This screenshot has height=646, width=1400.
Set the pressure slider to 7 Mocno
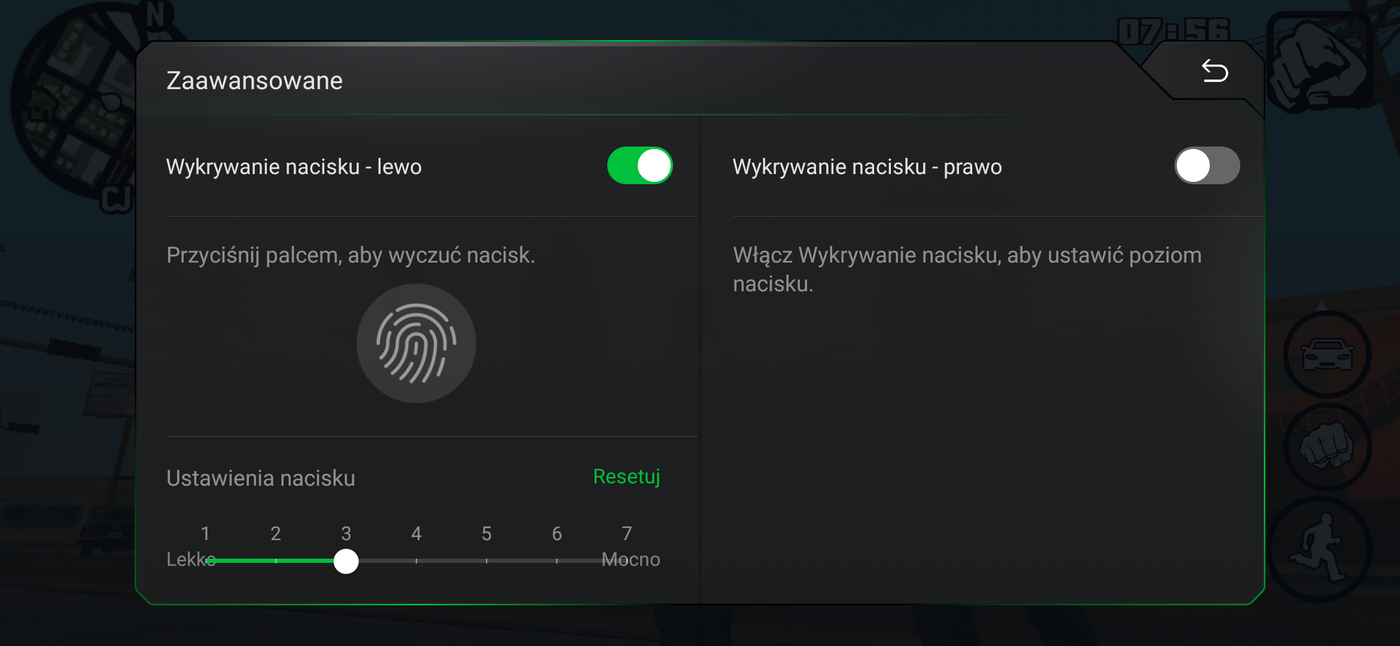click(x=627, y=562)
